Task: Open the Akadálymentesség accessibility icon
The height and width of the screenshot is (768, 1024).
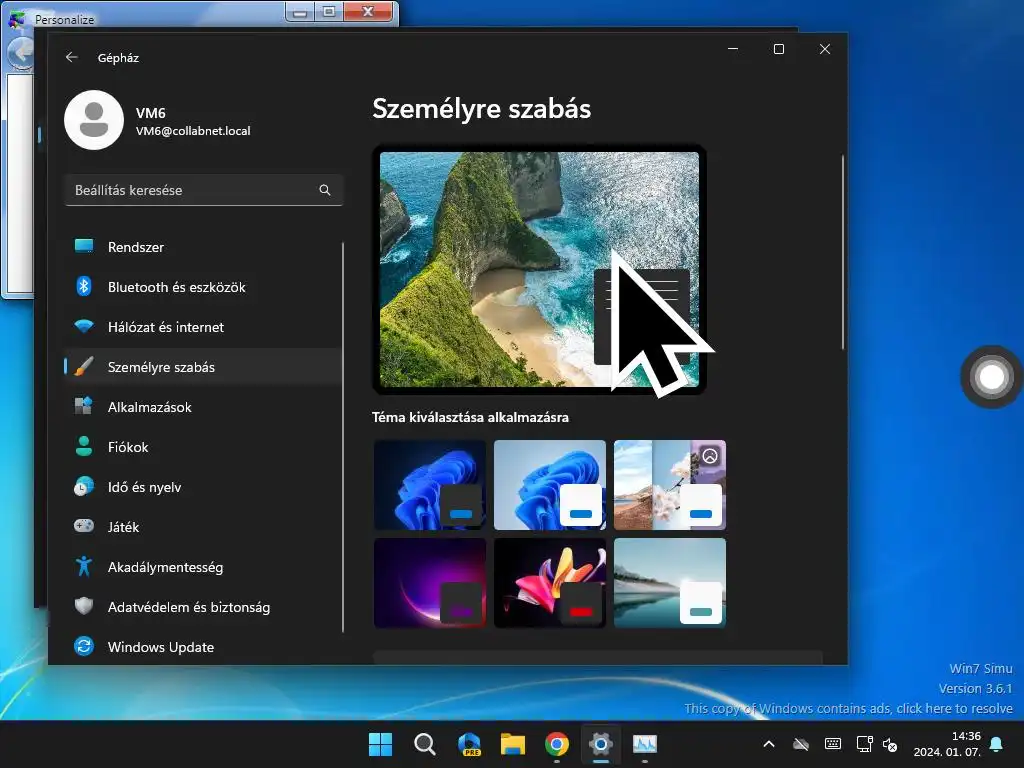Action: pyautogui.click(x=84, y=566)
